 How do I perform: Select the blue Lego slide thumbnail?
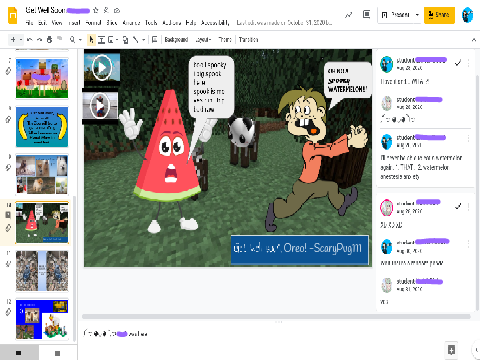[42, 319]
